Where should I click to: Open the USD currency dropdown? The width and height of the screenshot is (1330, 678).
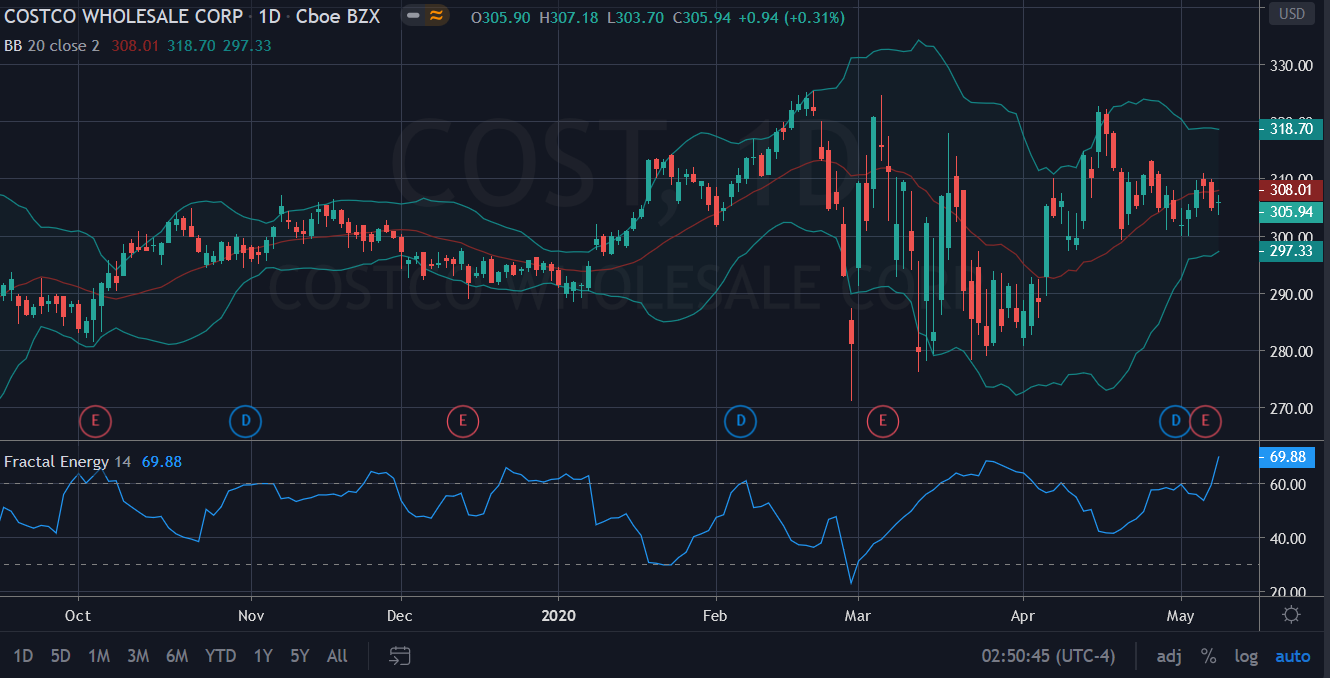[1291, 14]
